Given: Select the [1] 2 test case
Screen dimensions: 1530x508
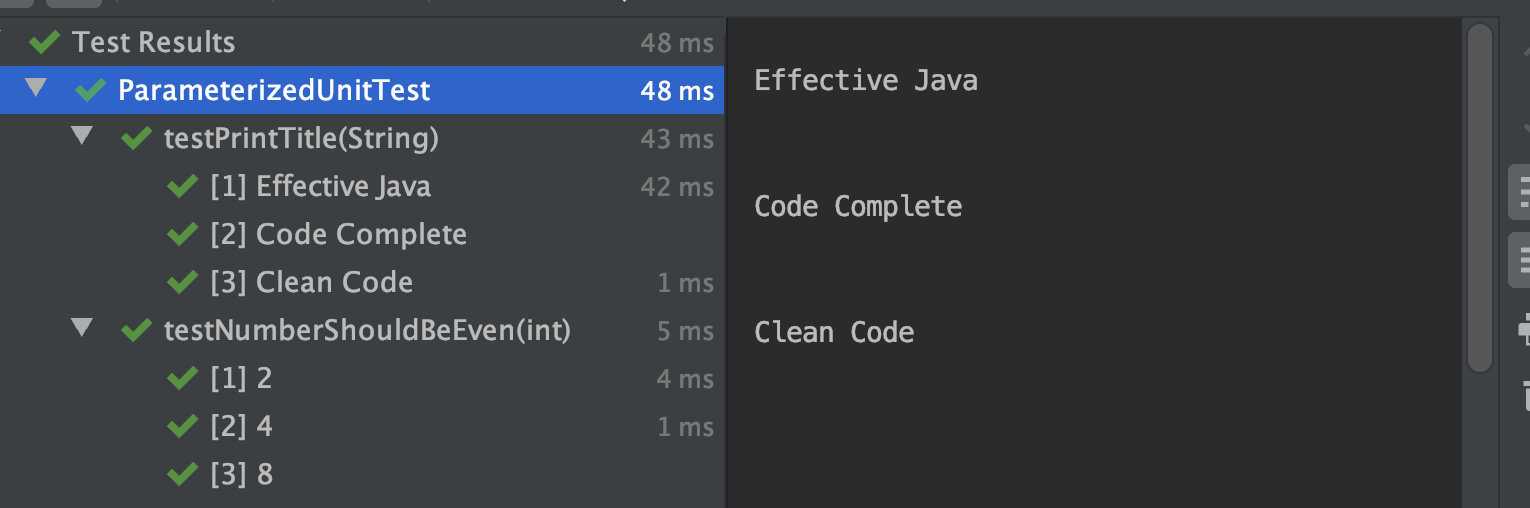Looking at the screenshot, I should [362, 378].
